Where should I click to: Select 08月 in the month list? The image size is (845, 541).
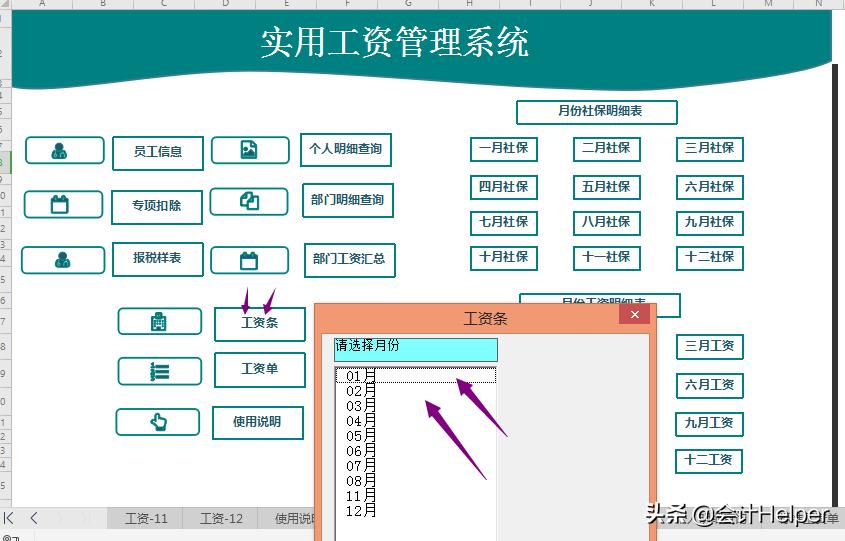click(x=415, y=481)
